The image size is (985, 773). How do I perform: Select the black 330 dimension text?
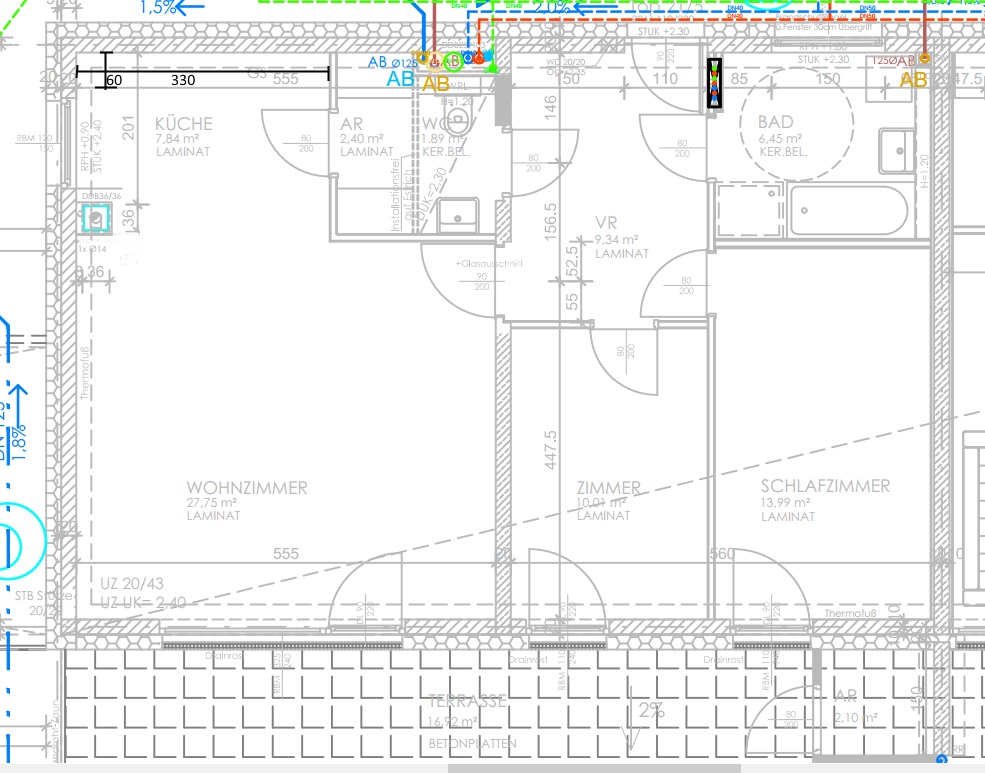tap(183, 80)
